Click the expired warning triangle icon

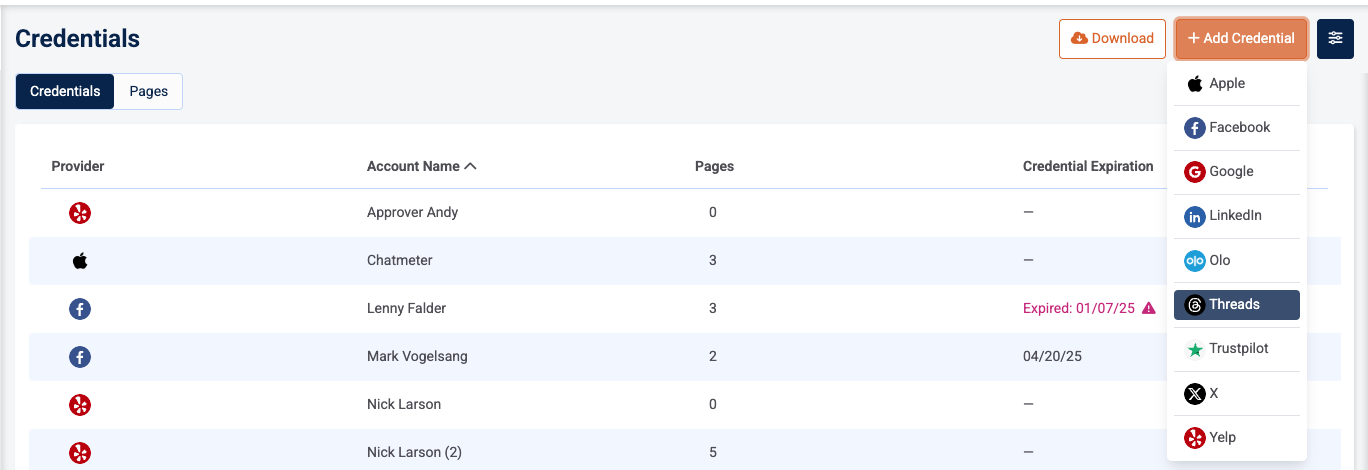(x=1148, y=309)
